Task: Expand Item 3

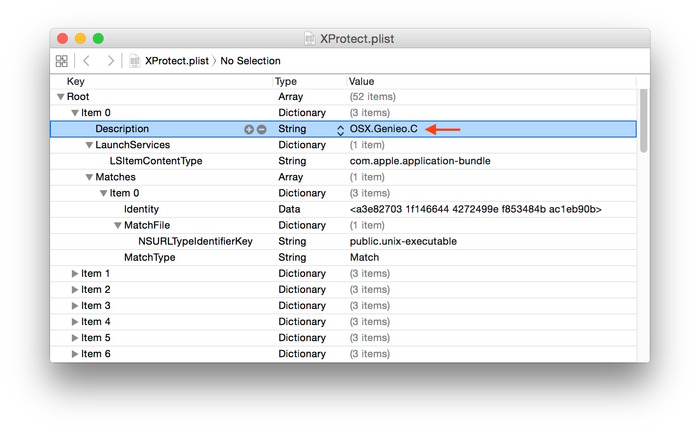Action: coord(75,306)
